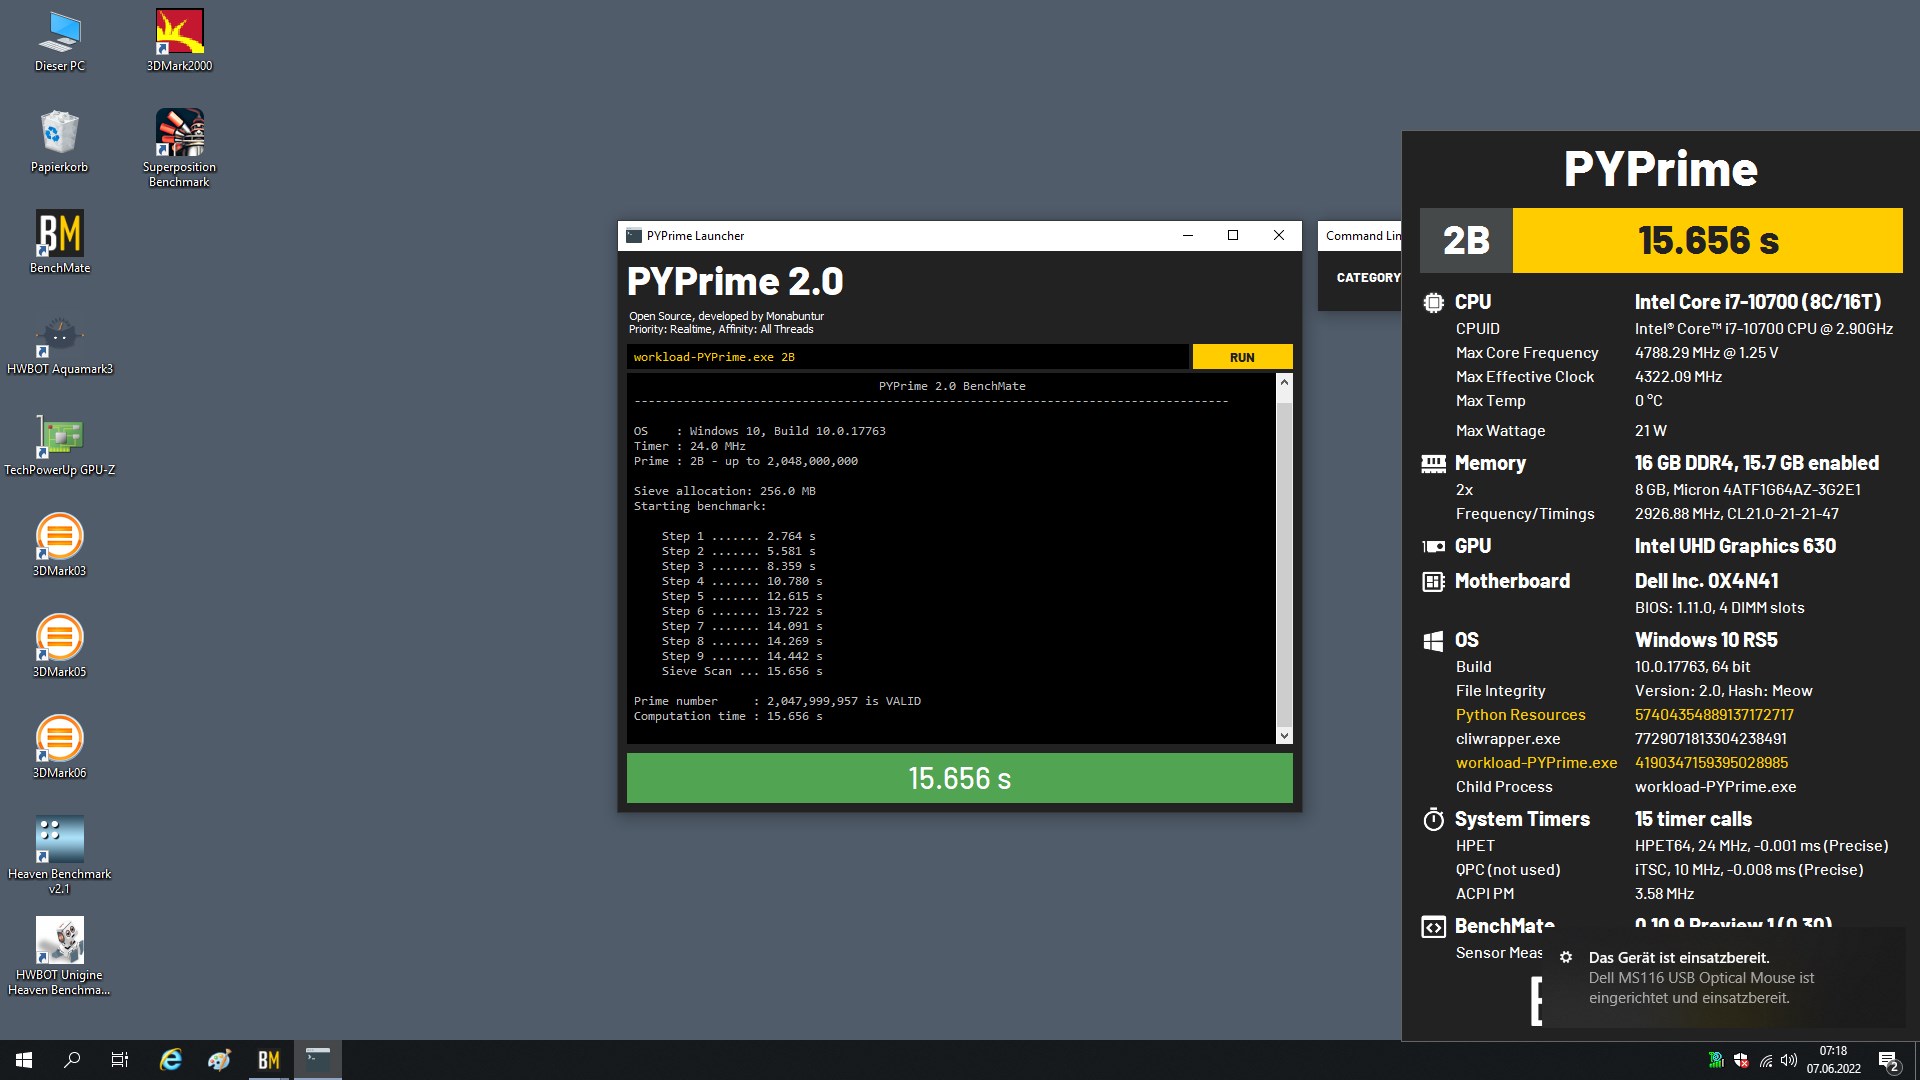
Task: Click the System Timers stopwatch icon
Action: (x=1433, y=819)
